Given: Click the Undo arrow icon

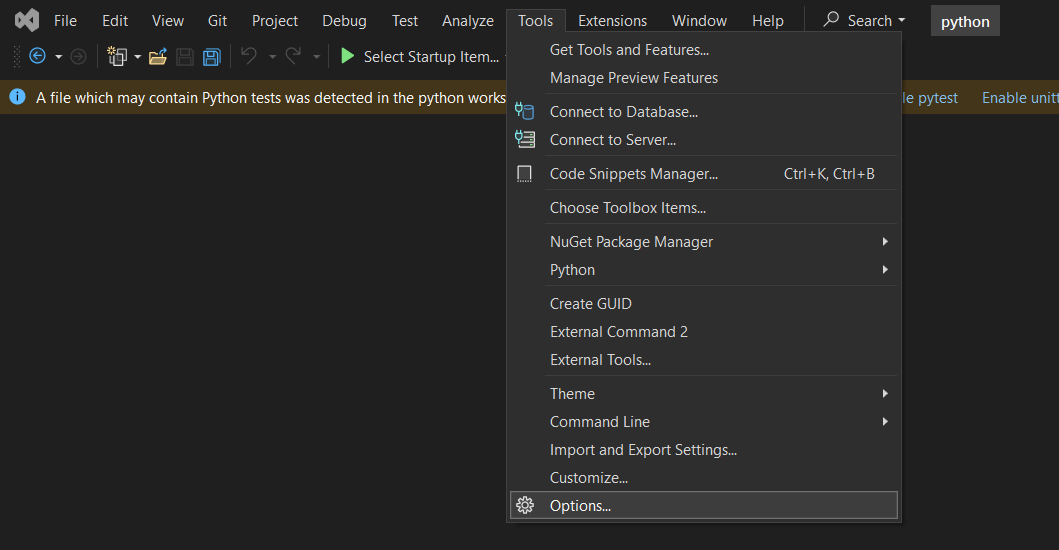Looking at the screenshot, I should (249, 56).
